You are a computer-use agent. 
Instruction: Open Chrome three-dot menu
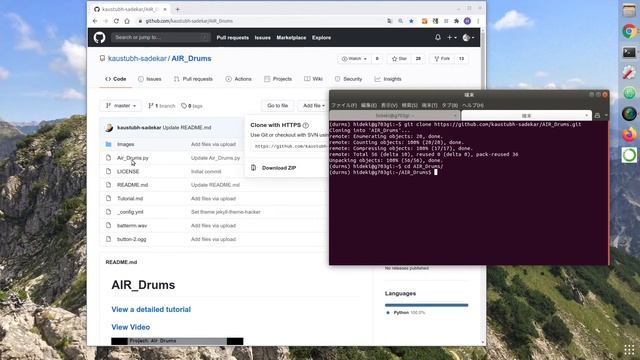click(478, 21)
